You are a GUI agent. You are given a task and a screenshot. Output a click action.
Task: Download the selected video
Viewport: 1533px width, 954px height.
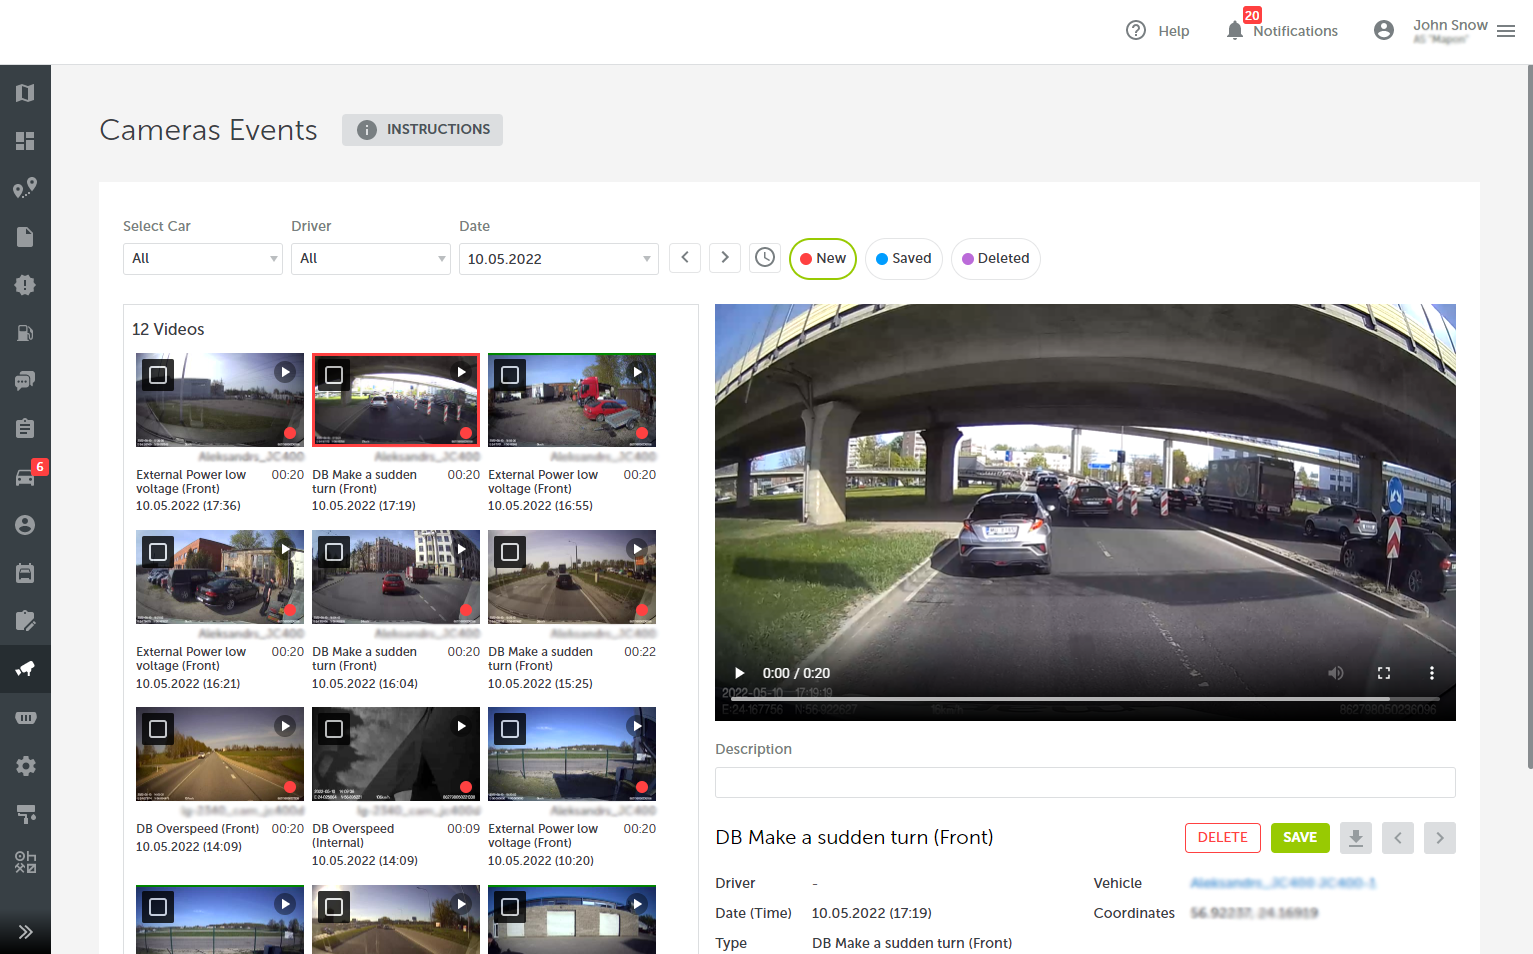1355,838
